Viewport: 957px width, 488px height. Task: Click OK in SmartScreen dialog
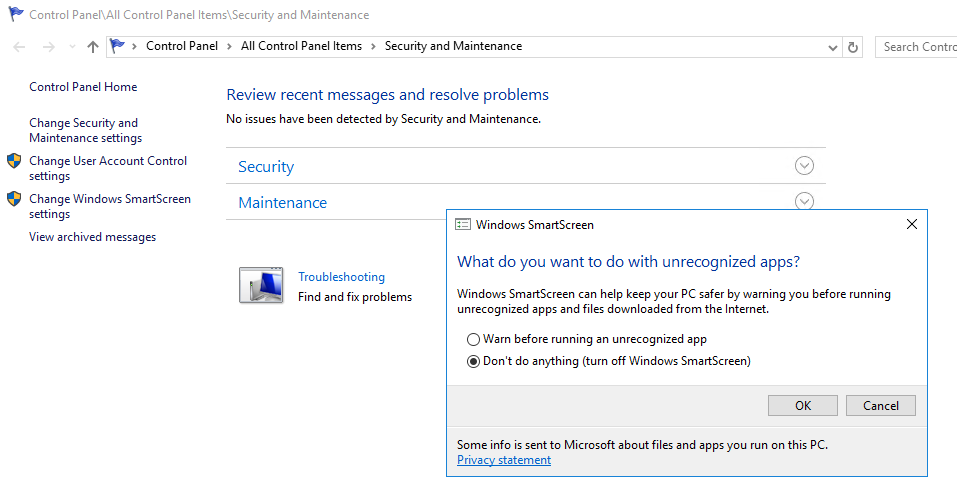point(803,406)
